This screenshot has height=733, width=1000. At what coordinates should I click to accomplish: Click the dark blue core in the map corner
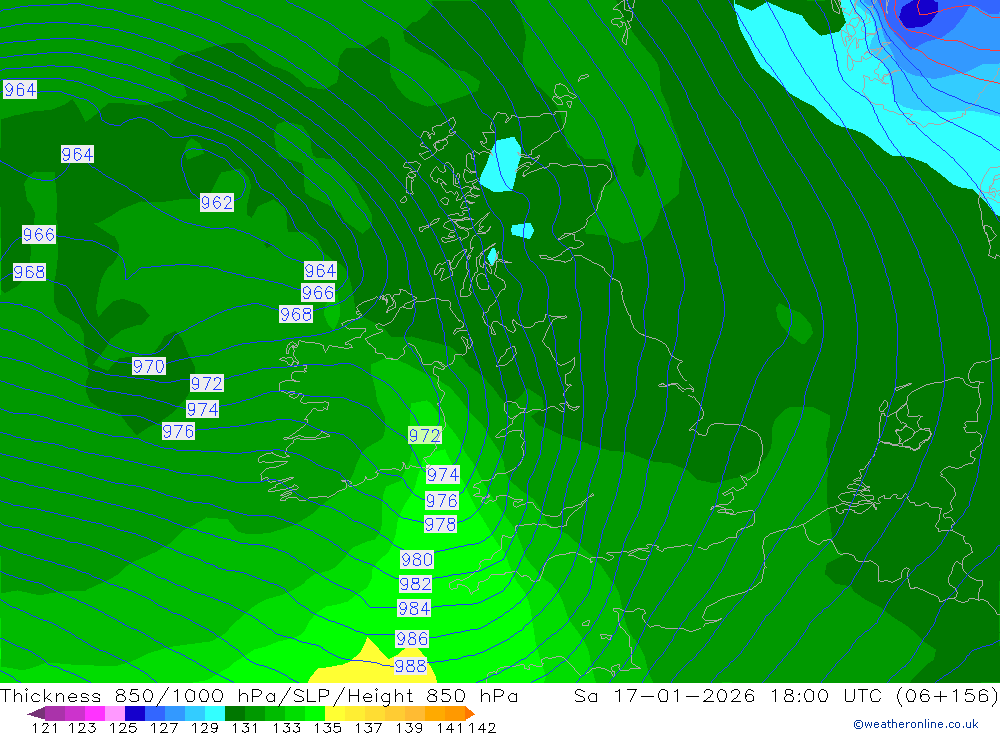918,13
